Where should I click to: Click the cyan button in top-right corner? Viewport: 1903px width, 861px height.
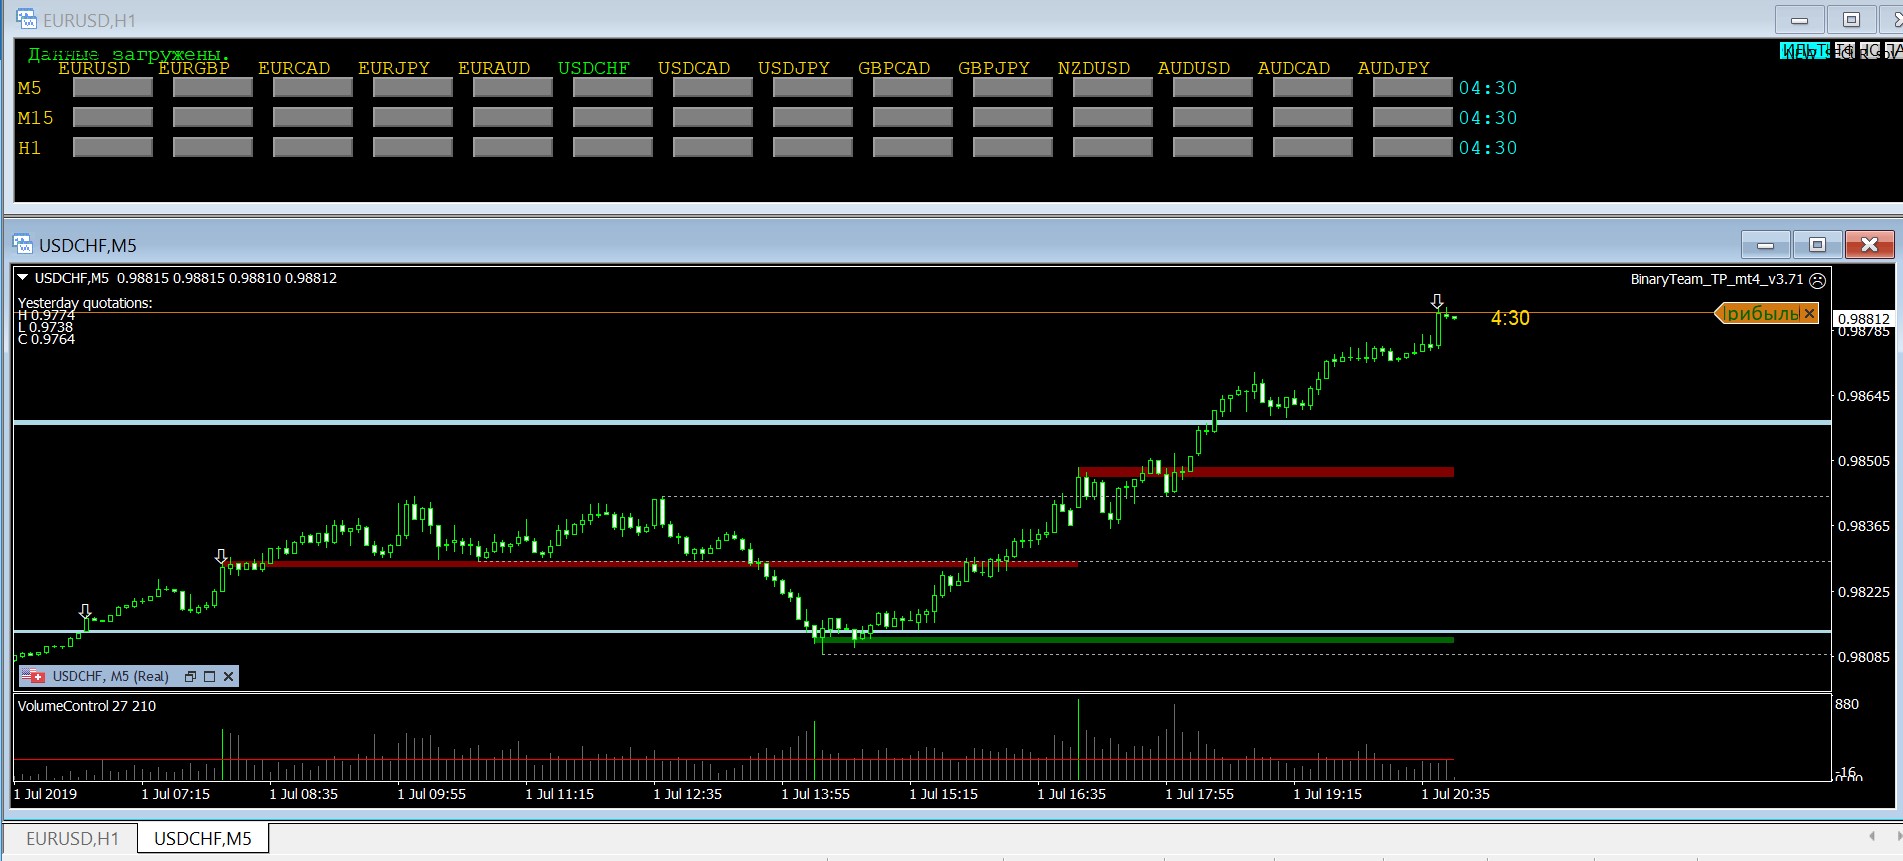click(x=1800, y=51)
